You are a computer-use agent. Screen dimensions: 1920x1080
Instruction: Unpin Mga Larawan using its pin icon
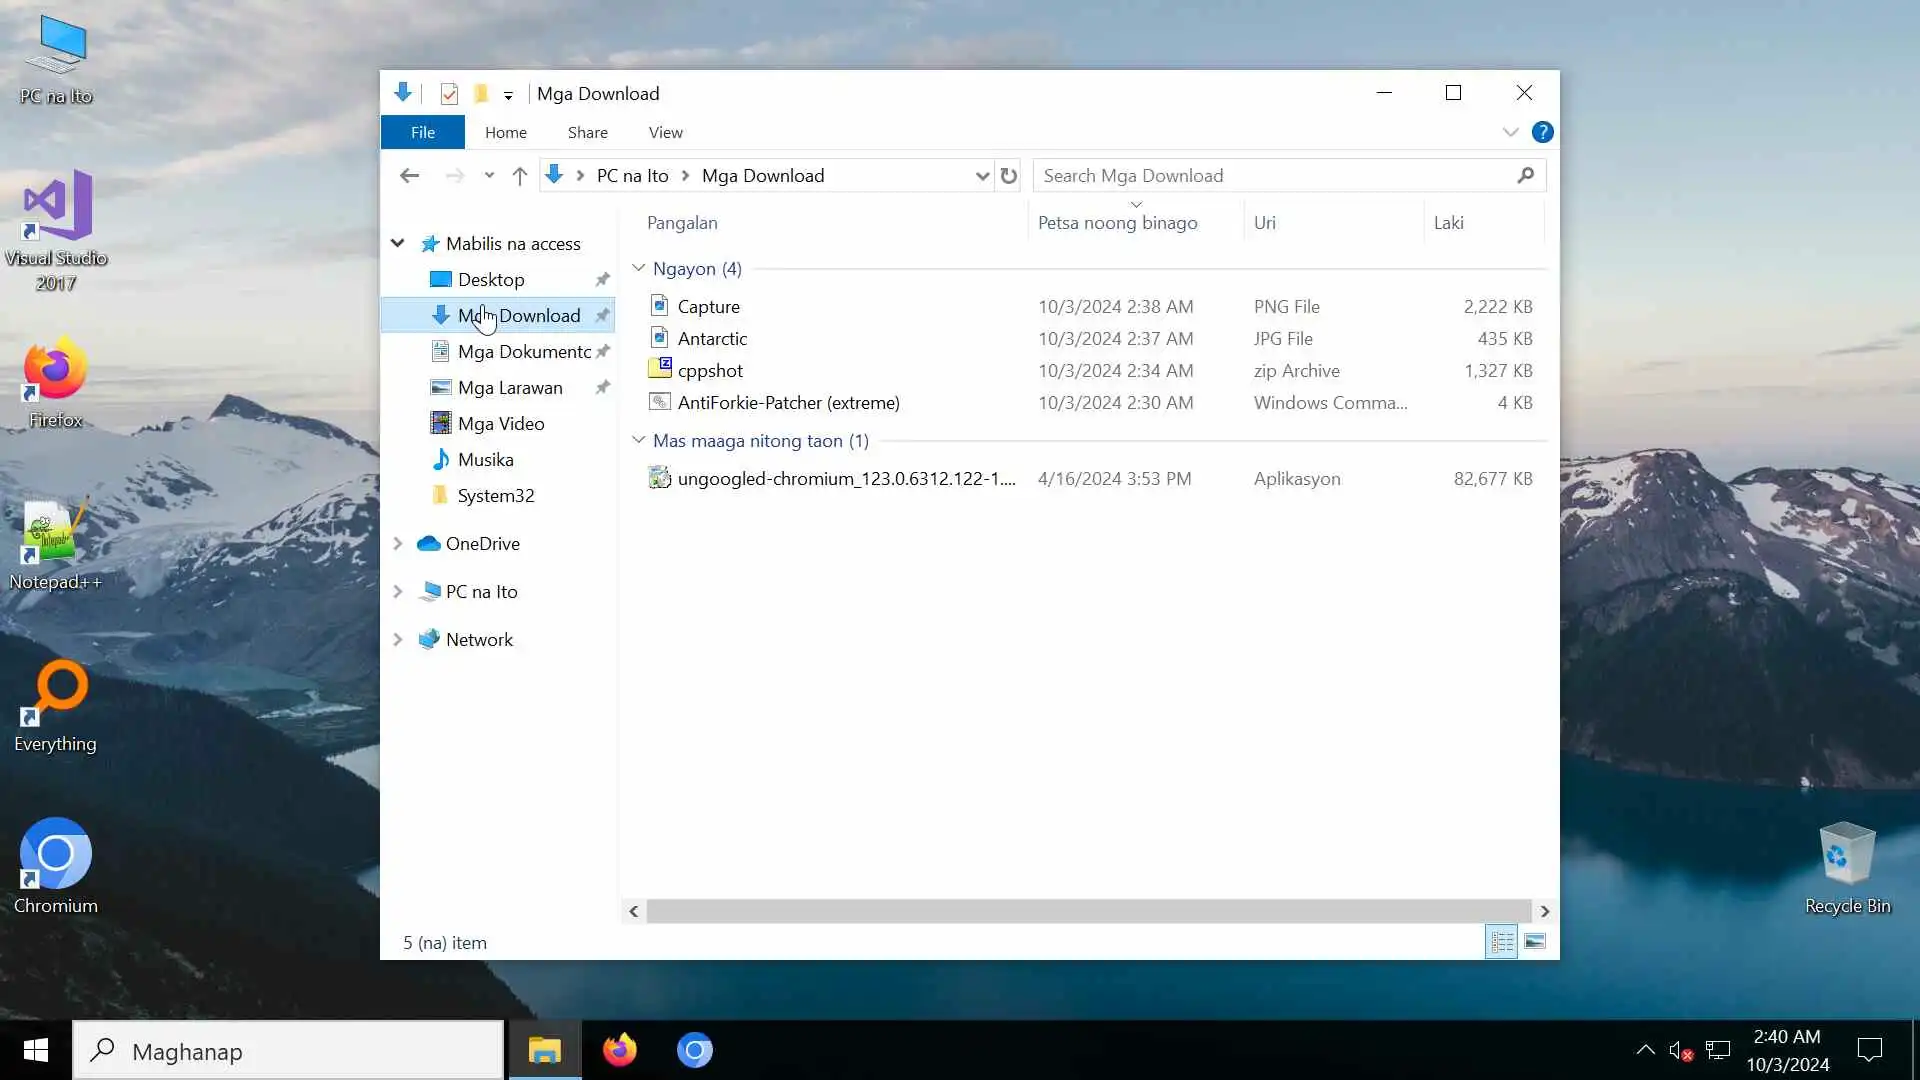[x=602, y=388]
